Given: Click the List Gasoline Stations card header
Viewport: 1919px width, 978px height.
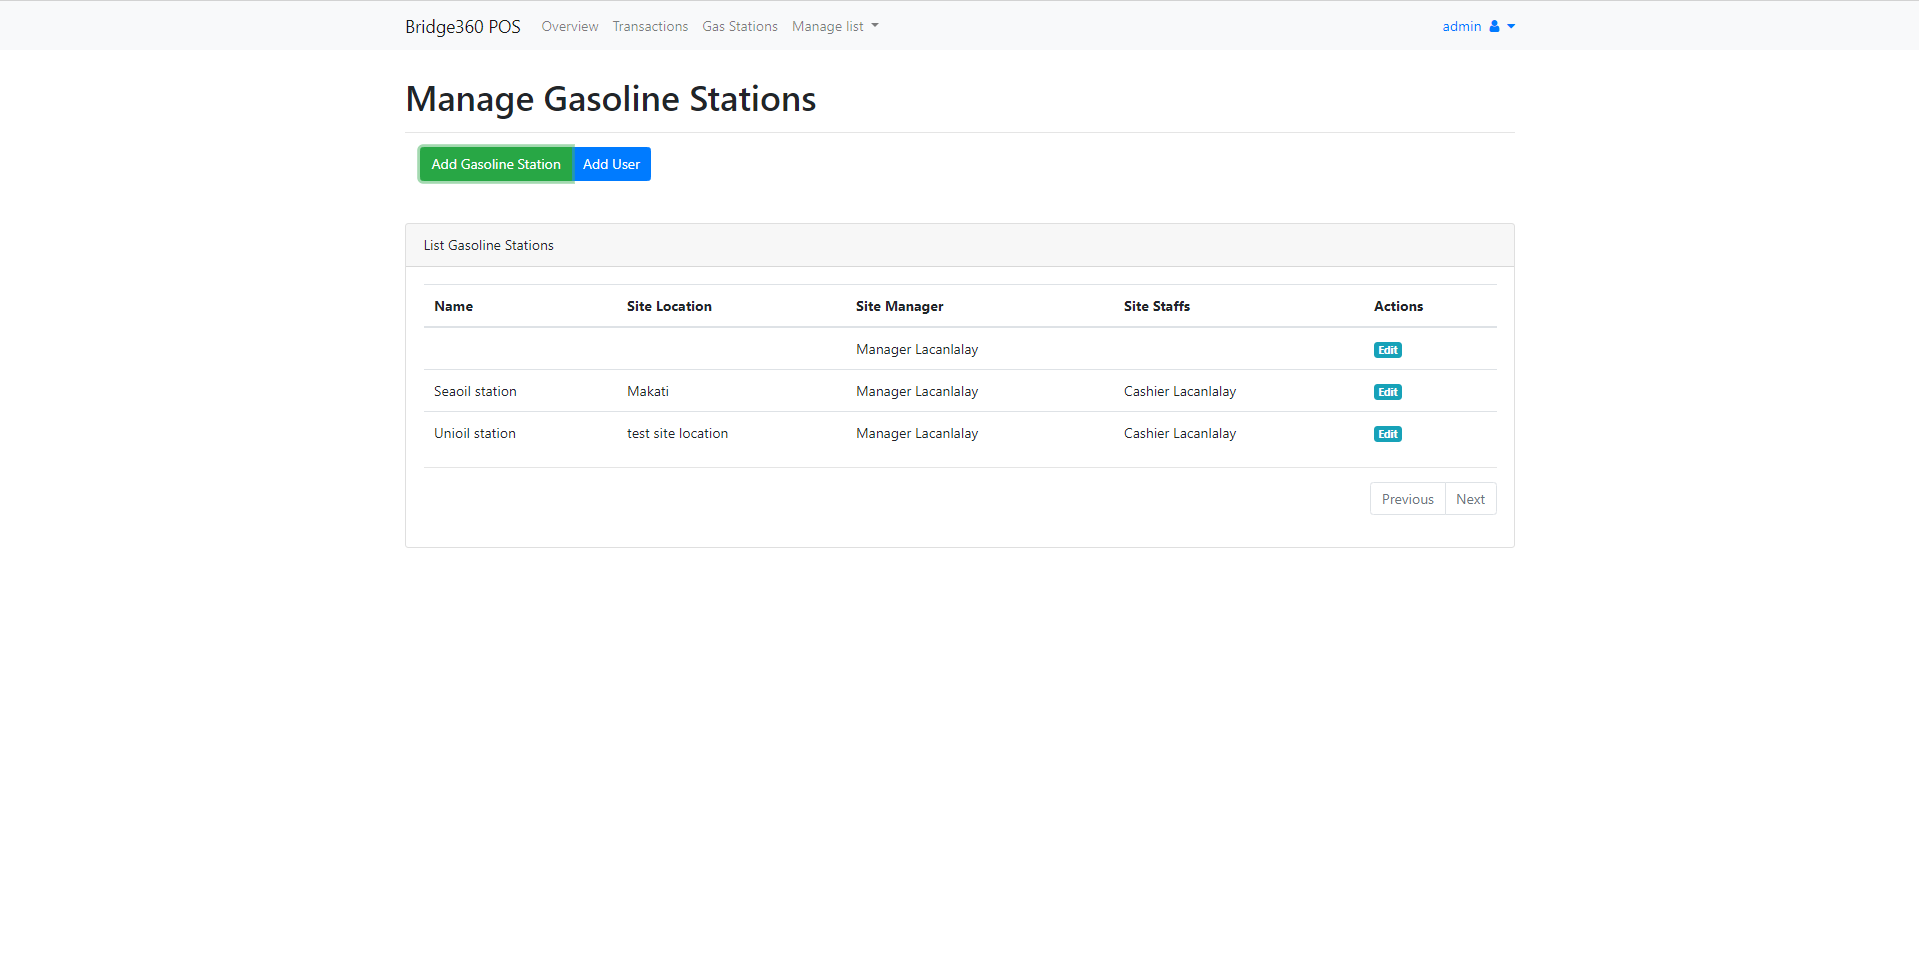Looking at the screenshot, I should (x=960, y=245).
